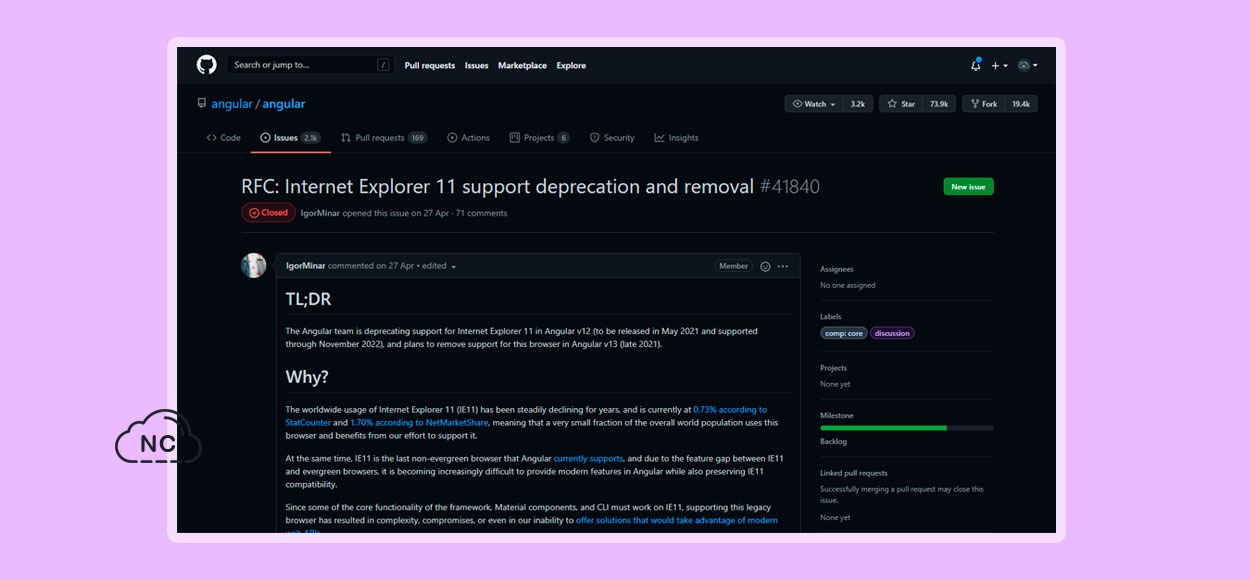Screen dimensions: 1250x580
Task: Click the Member badge on the comment
Action: [x=733, y=266]
